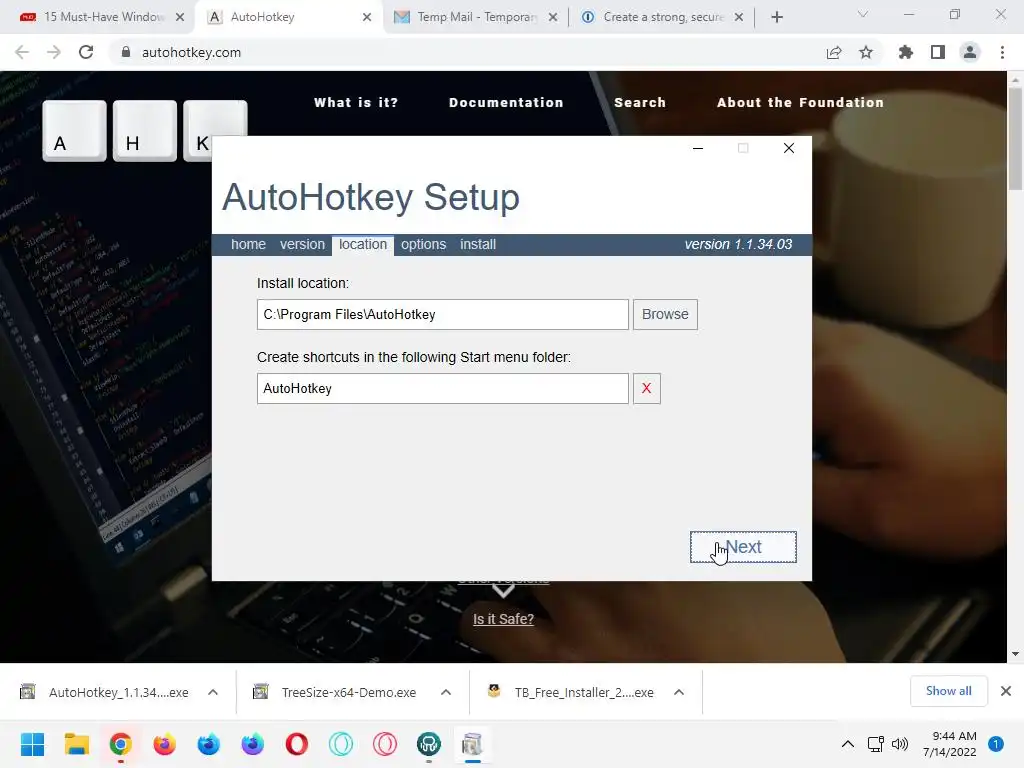Follow the 'Is it Safe?' link
The image size is (1024, 768).
pos(504,619)
